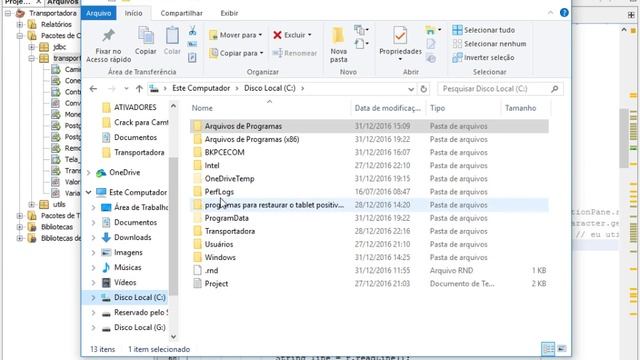The width and height of the screenshot is (640, 360).
Task: Click Disco Local (C:) in address bar
Action: pos(269,88)
